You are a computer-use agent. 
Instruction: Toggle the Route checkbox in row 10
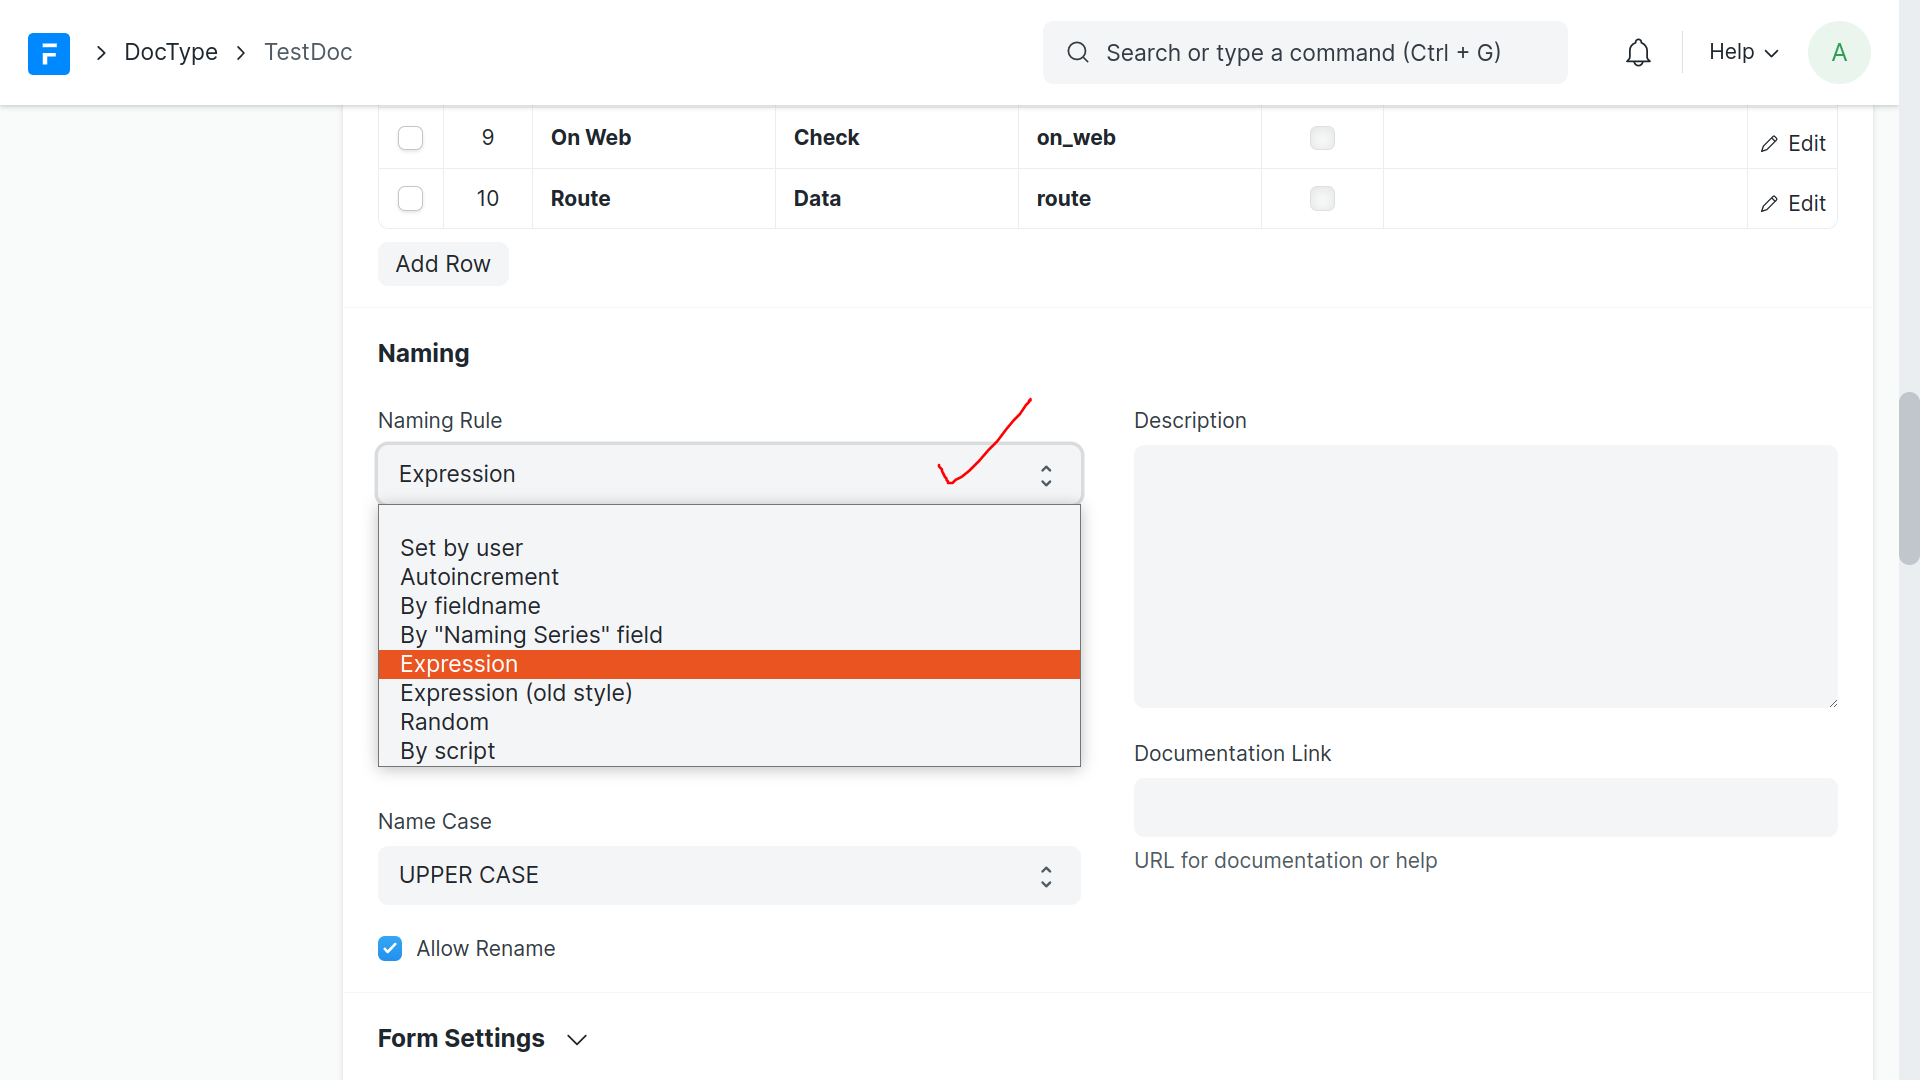pos(1321,198)
